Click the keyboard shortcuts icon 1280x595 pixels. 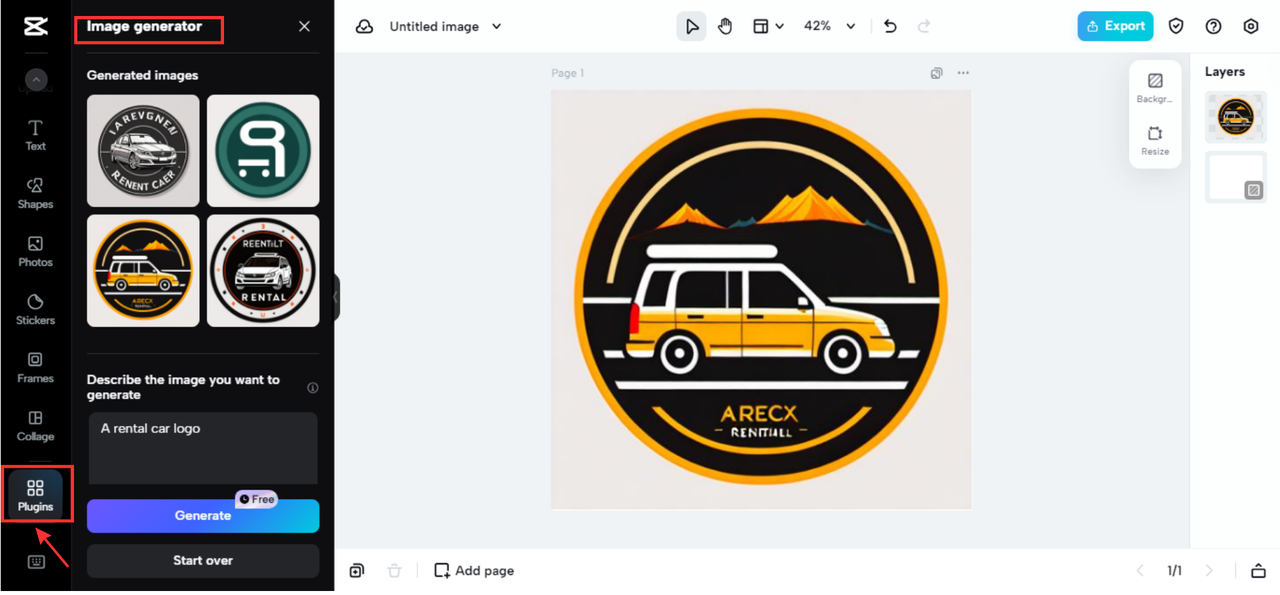pos(36,562)
